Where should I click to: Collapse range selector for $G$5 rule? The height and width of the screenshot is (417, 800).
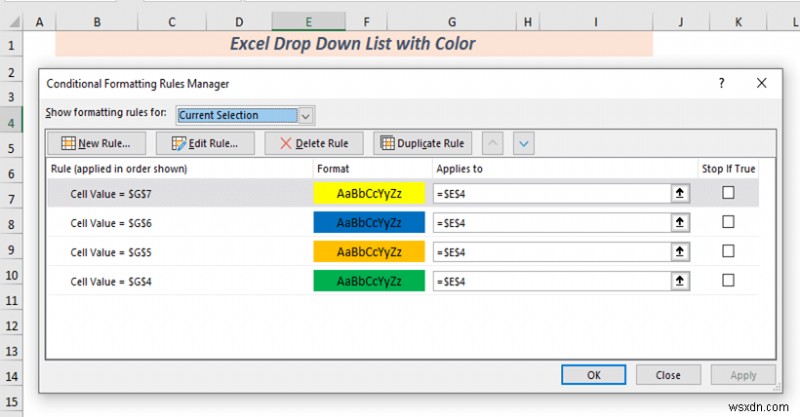[680, 252]
